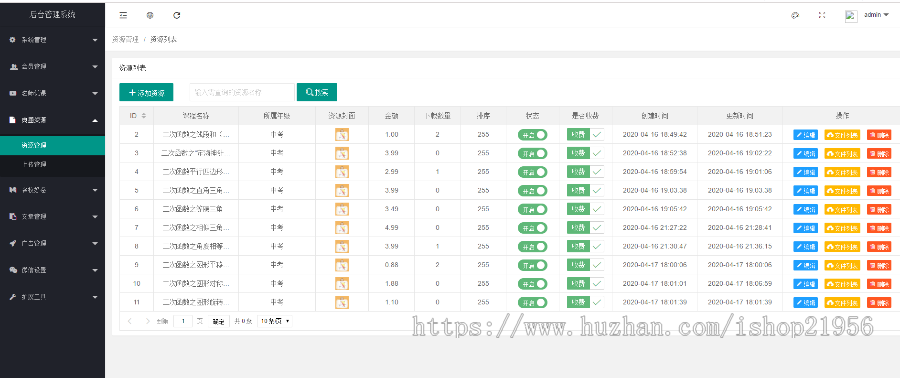The width and height of the screenshot is (900, 378).
Task: Click the admin avatar image
Action: [851, 16]
